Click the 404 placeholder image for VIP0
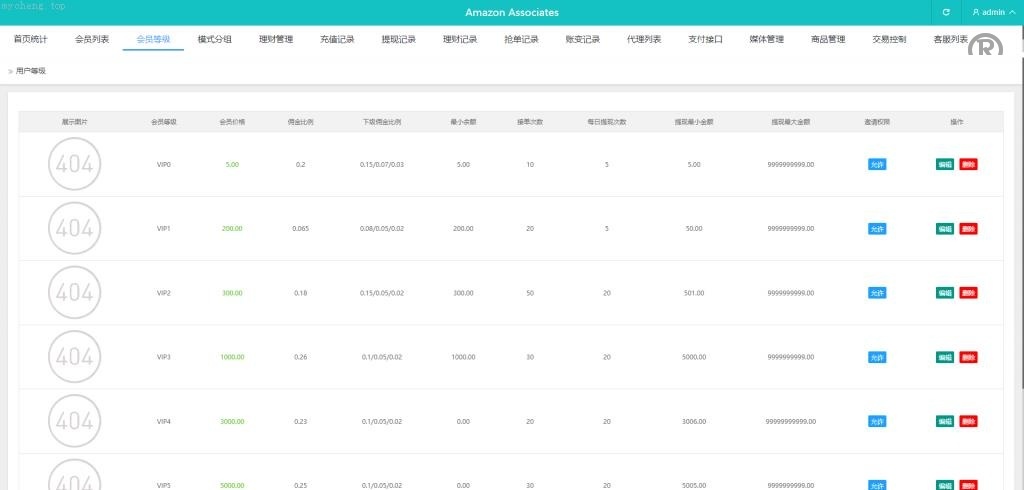The width and height of the screenshot is (1024, 490). pos(75,164)
